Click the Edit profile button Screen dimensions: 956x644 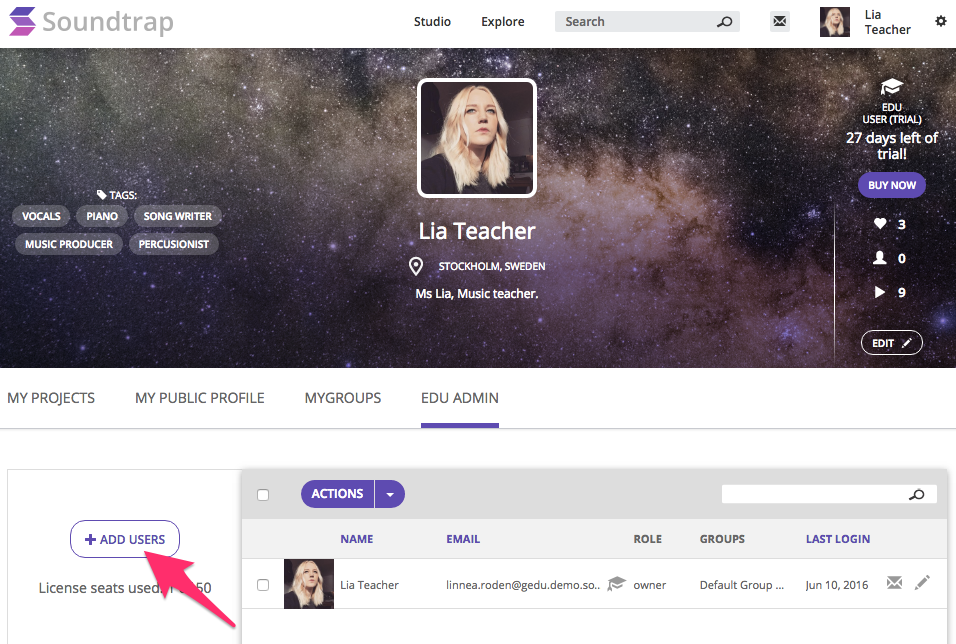(x=891, y=343)
